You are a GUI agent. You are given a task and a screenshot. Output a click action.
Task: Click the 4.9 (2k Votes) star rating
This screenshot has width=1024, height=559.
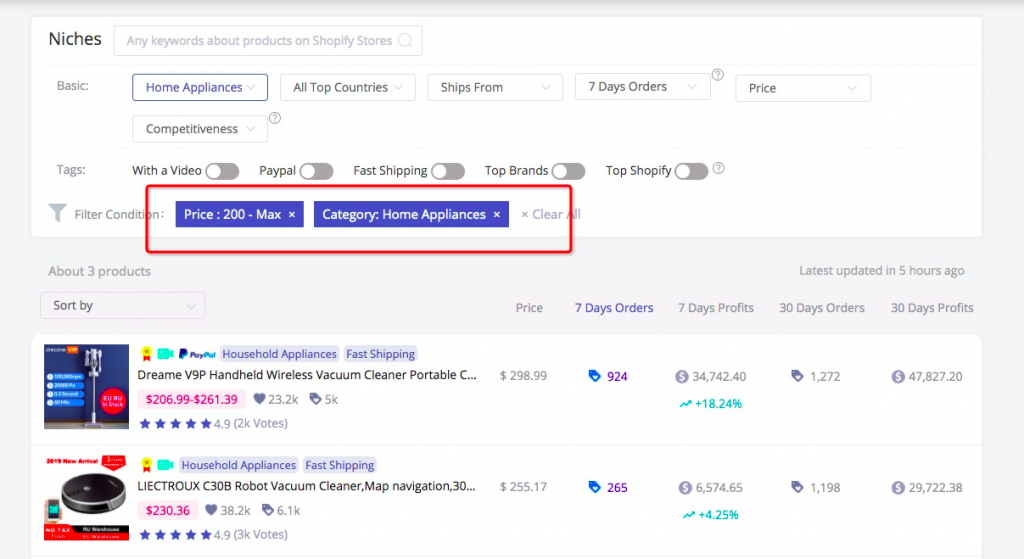(x=214, y=423)
